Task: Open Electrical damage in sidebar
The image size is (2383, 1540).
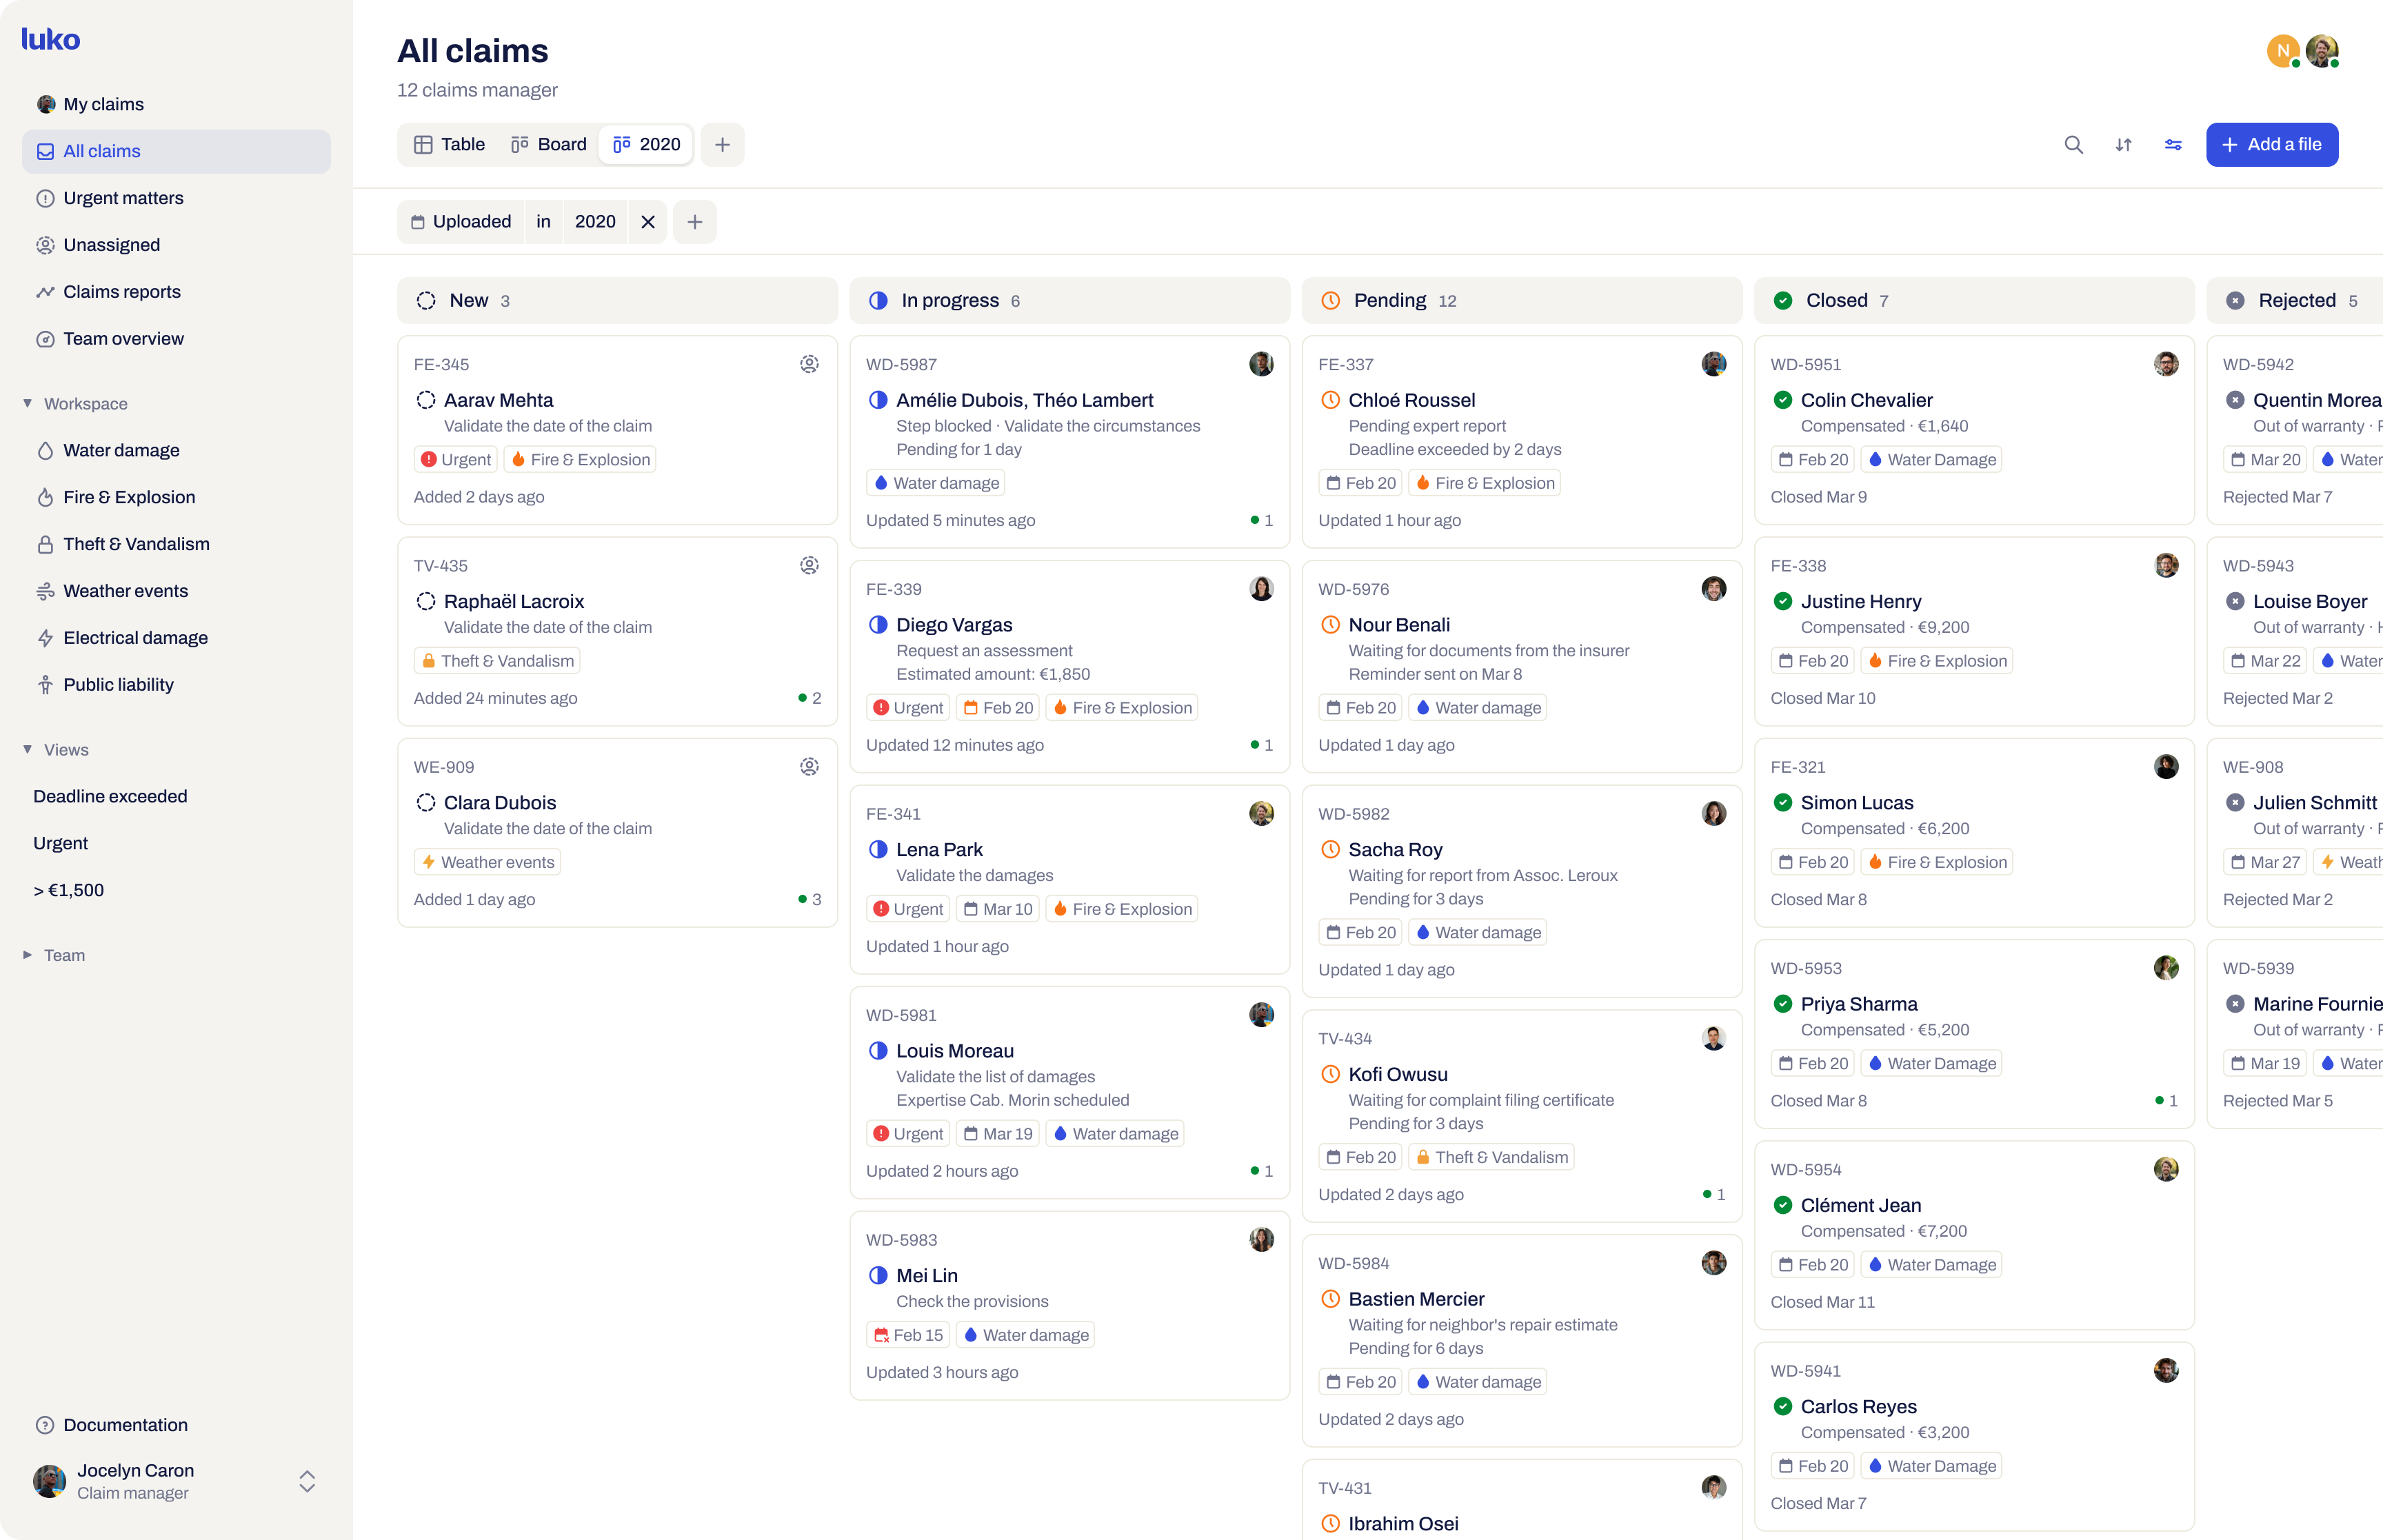Action: 135,638
